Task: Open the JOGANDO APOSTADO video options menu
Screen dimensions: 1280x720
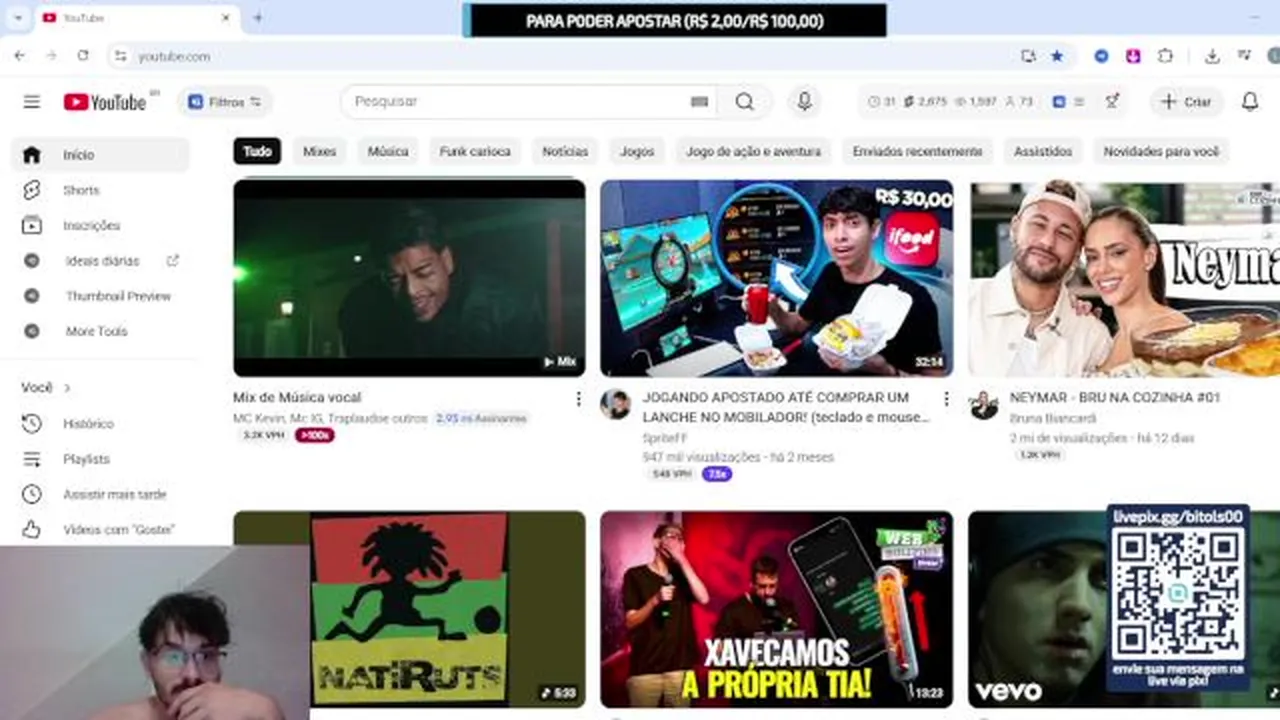Action: pos(945,399)
